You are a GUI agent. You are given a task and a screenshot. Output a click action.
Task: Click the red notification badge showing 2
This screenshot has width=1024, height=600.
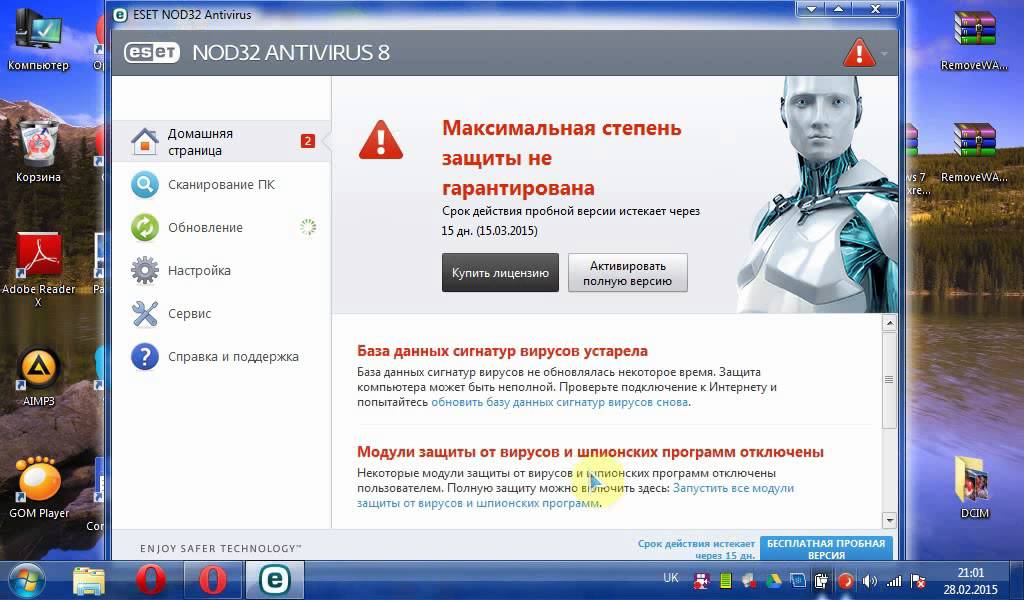point(308,141)
